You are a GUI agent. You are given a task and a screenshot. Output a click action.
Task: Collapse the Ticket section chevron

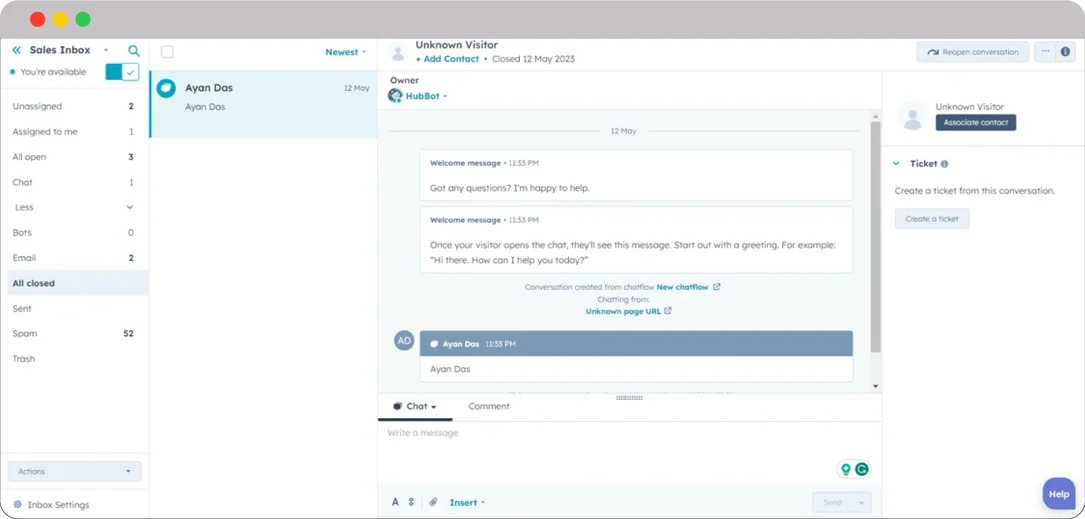(x=896, y=164)
